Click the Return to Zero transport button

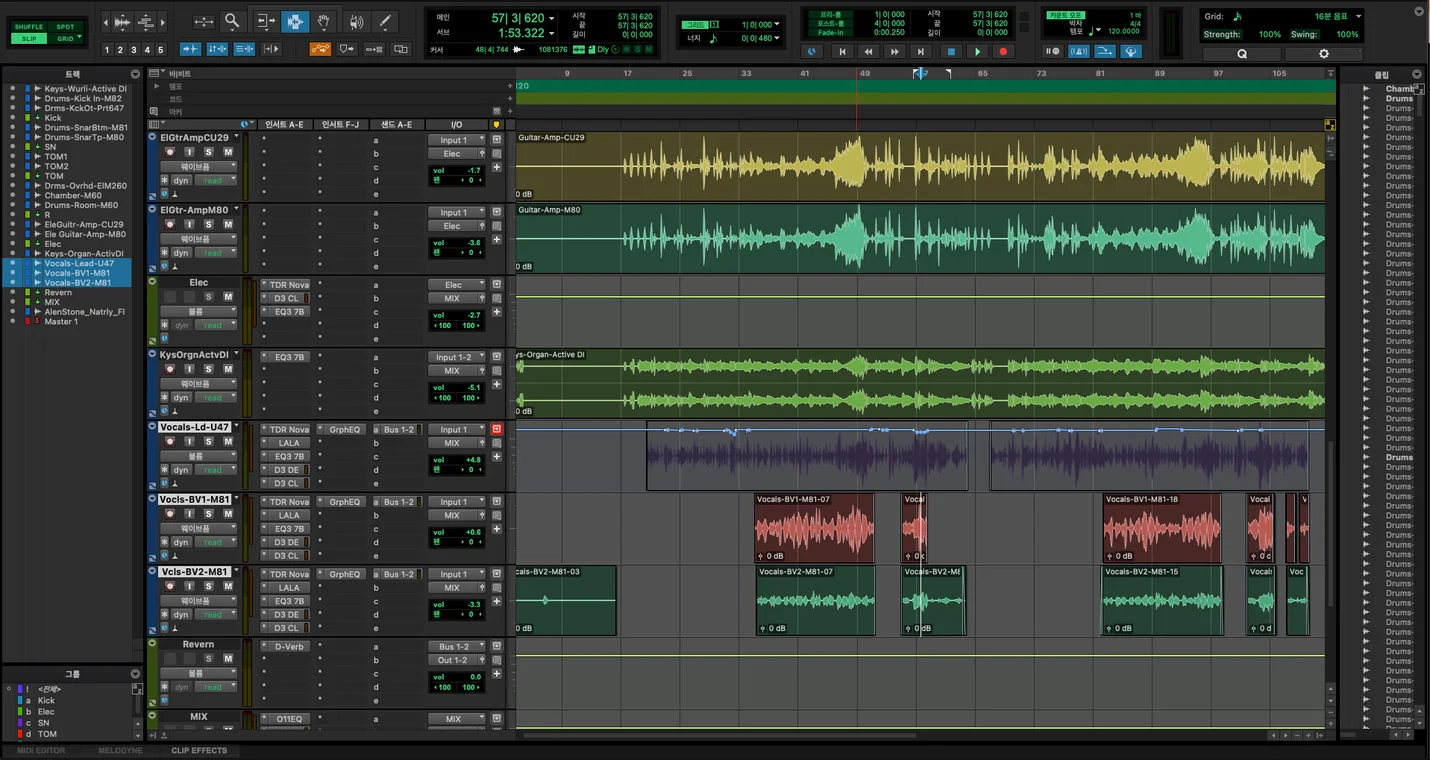[842, 51]
